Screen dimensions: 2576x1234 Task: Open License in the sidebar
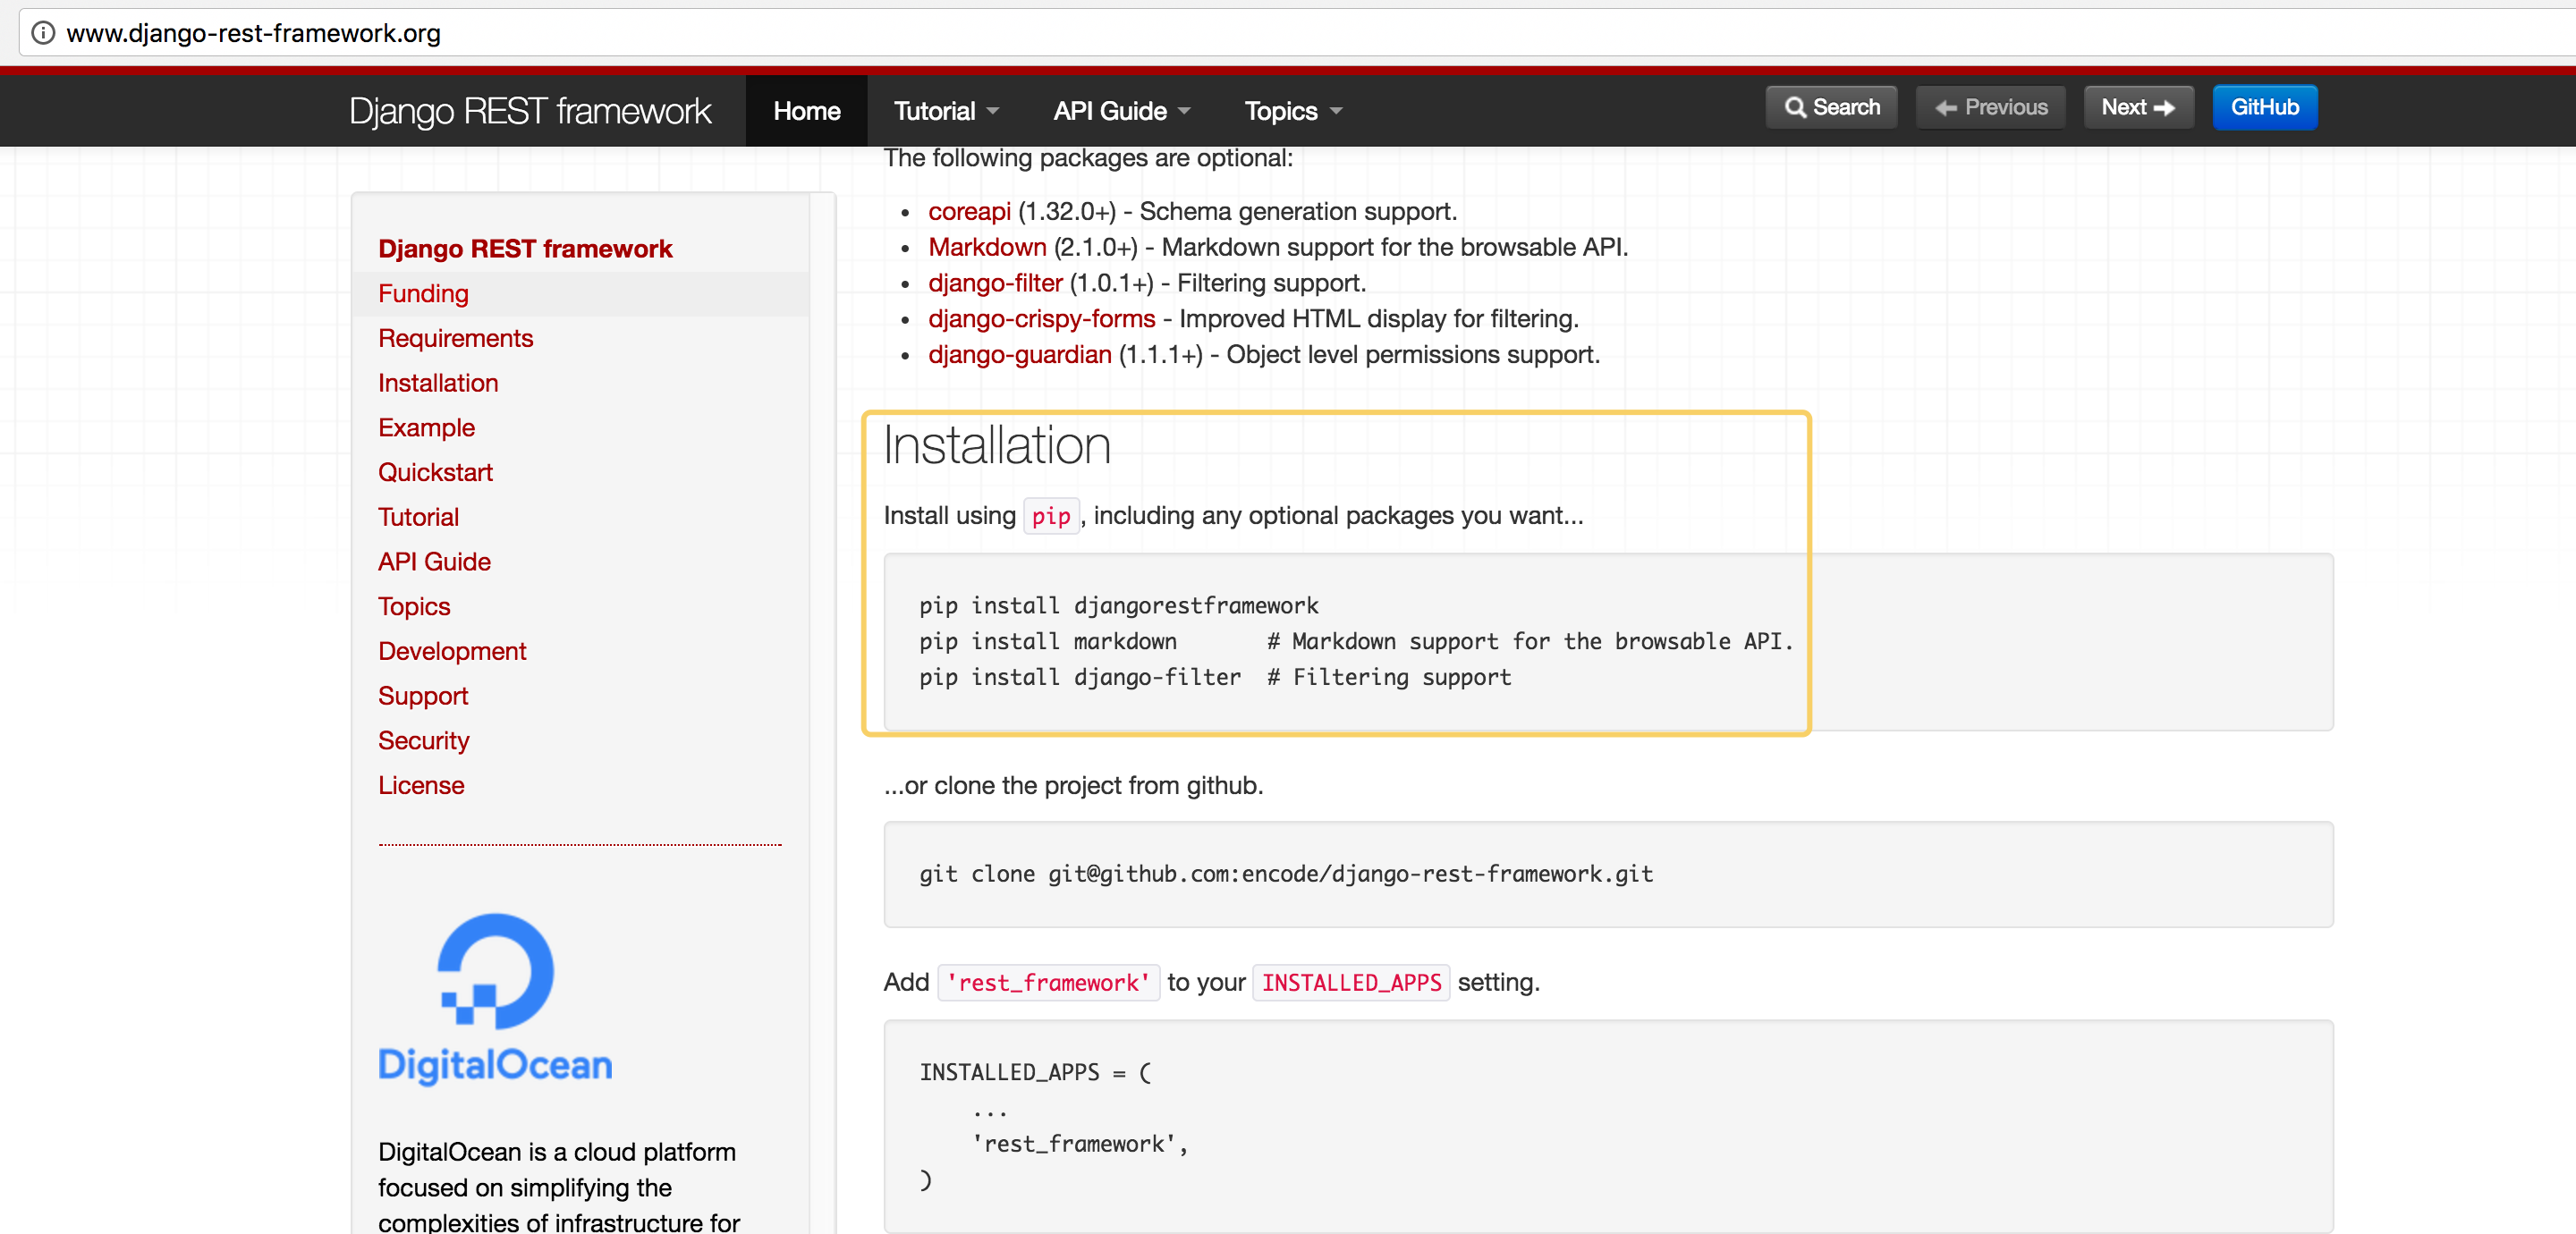coord(421,786)
